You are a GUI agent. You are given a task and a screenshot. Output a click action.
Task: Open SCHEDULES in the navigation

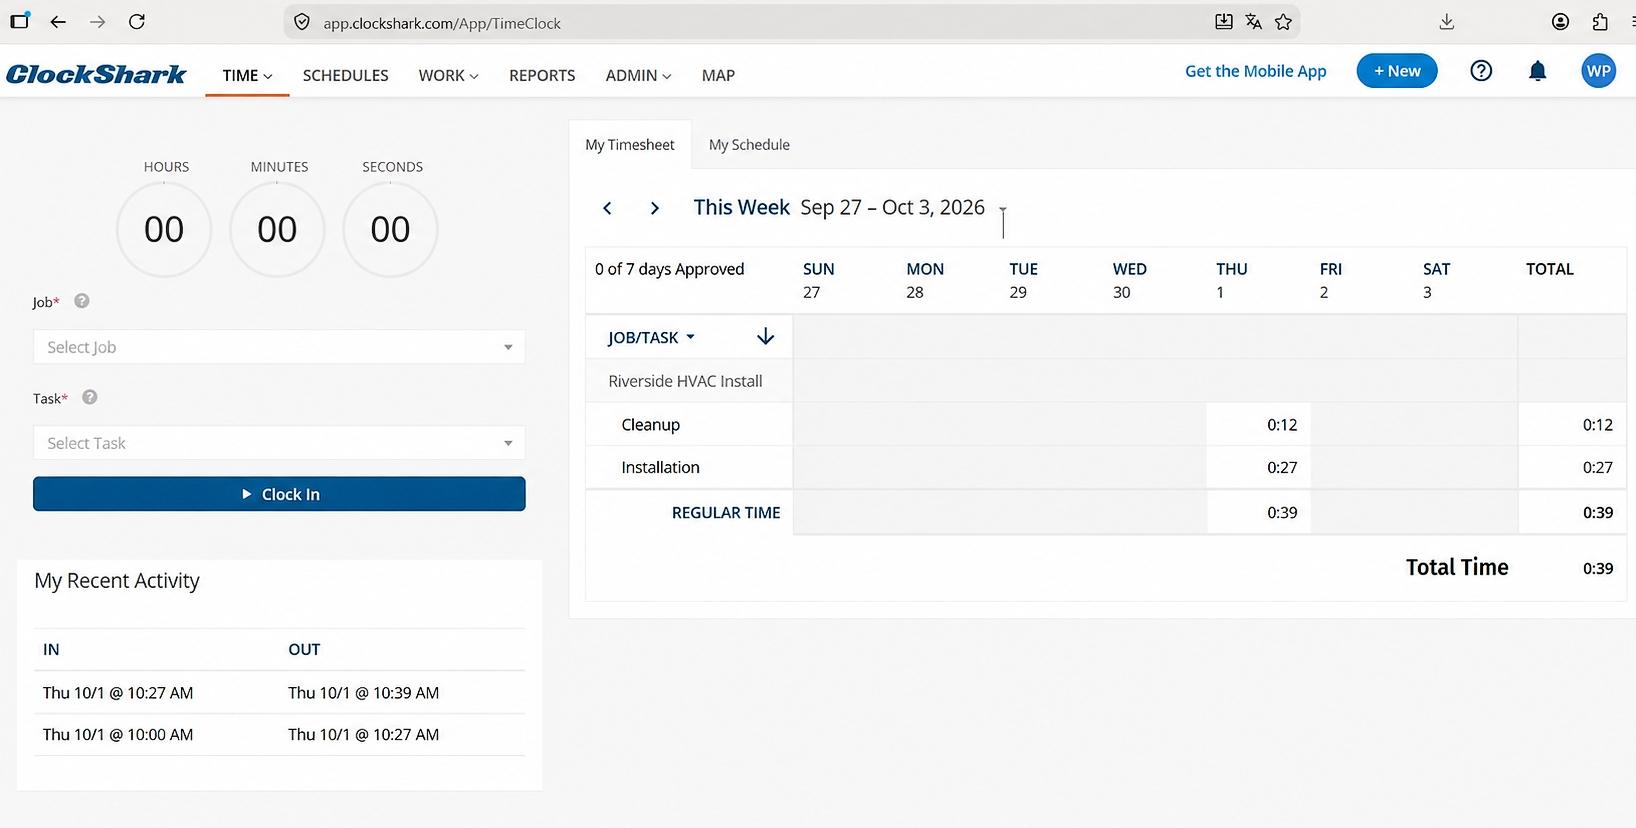[345, 76]
